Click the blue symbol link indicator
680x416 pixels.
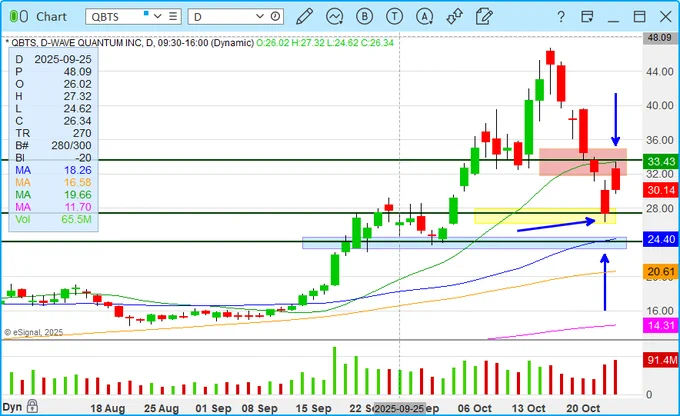(146, 13)
